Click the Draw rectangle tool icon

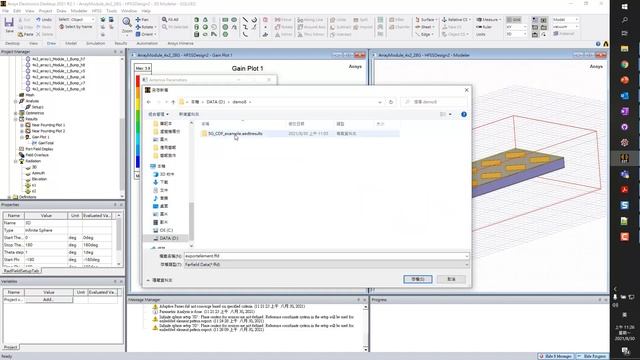click(225, 20)
